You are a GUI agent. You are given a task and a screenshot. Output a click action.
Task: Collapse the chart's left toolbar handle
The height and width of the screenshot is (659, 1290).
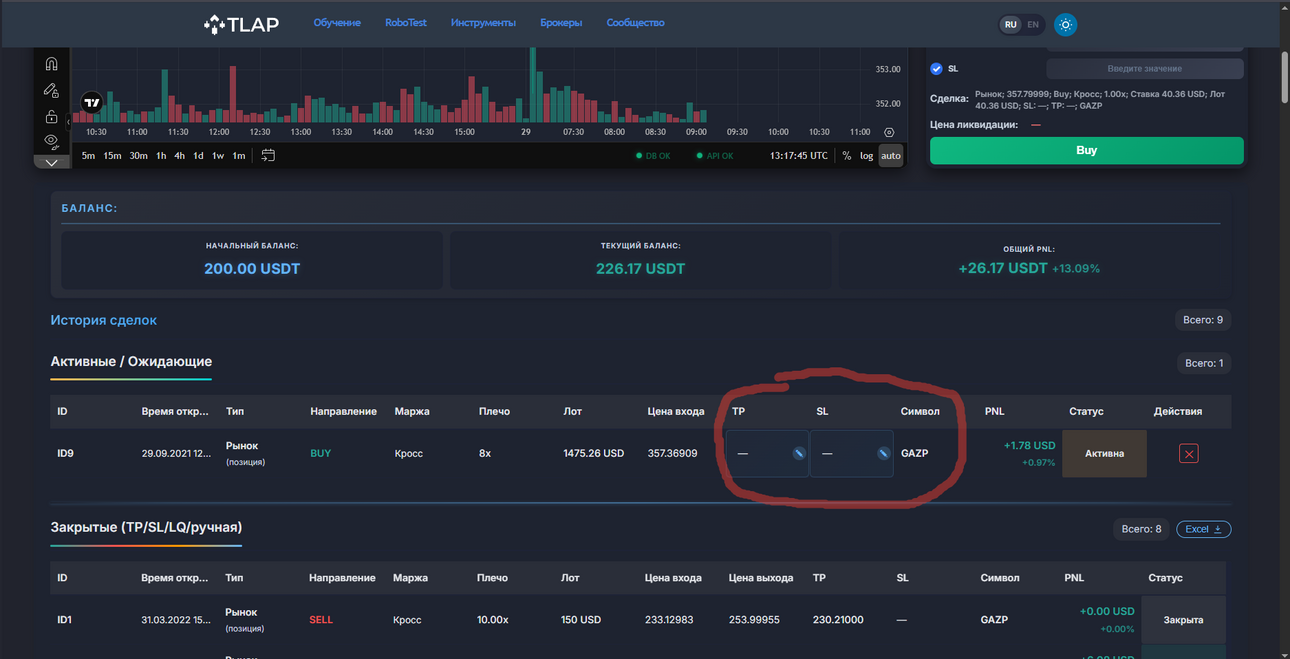70,121
